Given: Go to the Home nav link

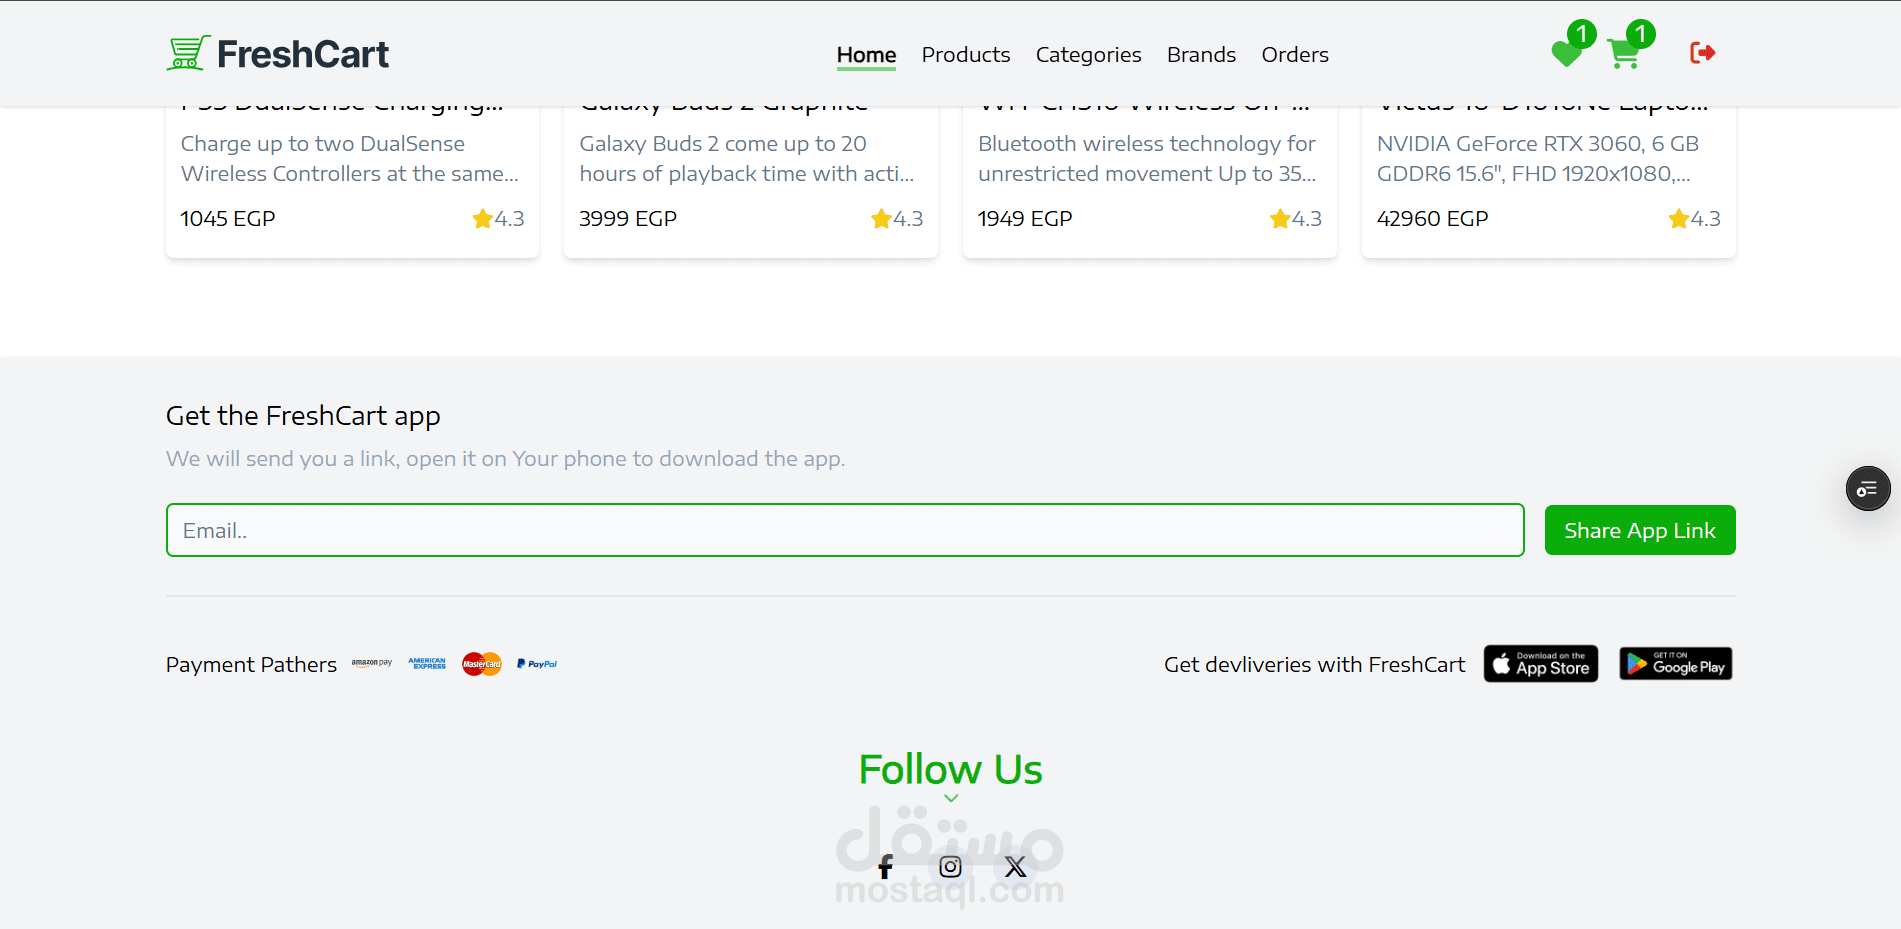Looking at the screenshot, I should [x=866, y=55].
